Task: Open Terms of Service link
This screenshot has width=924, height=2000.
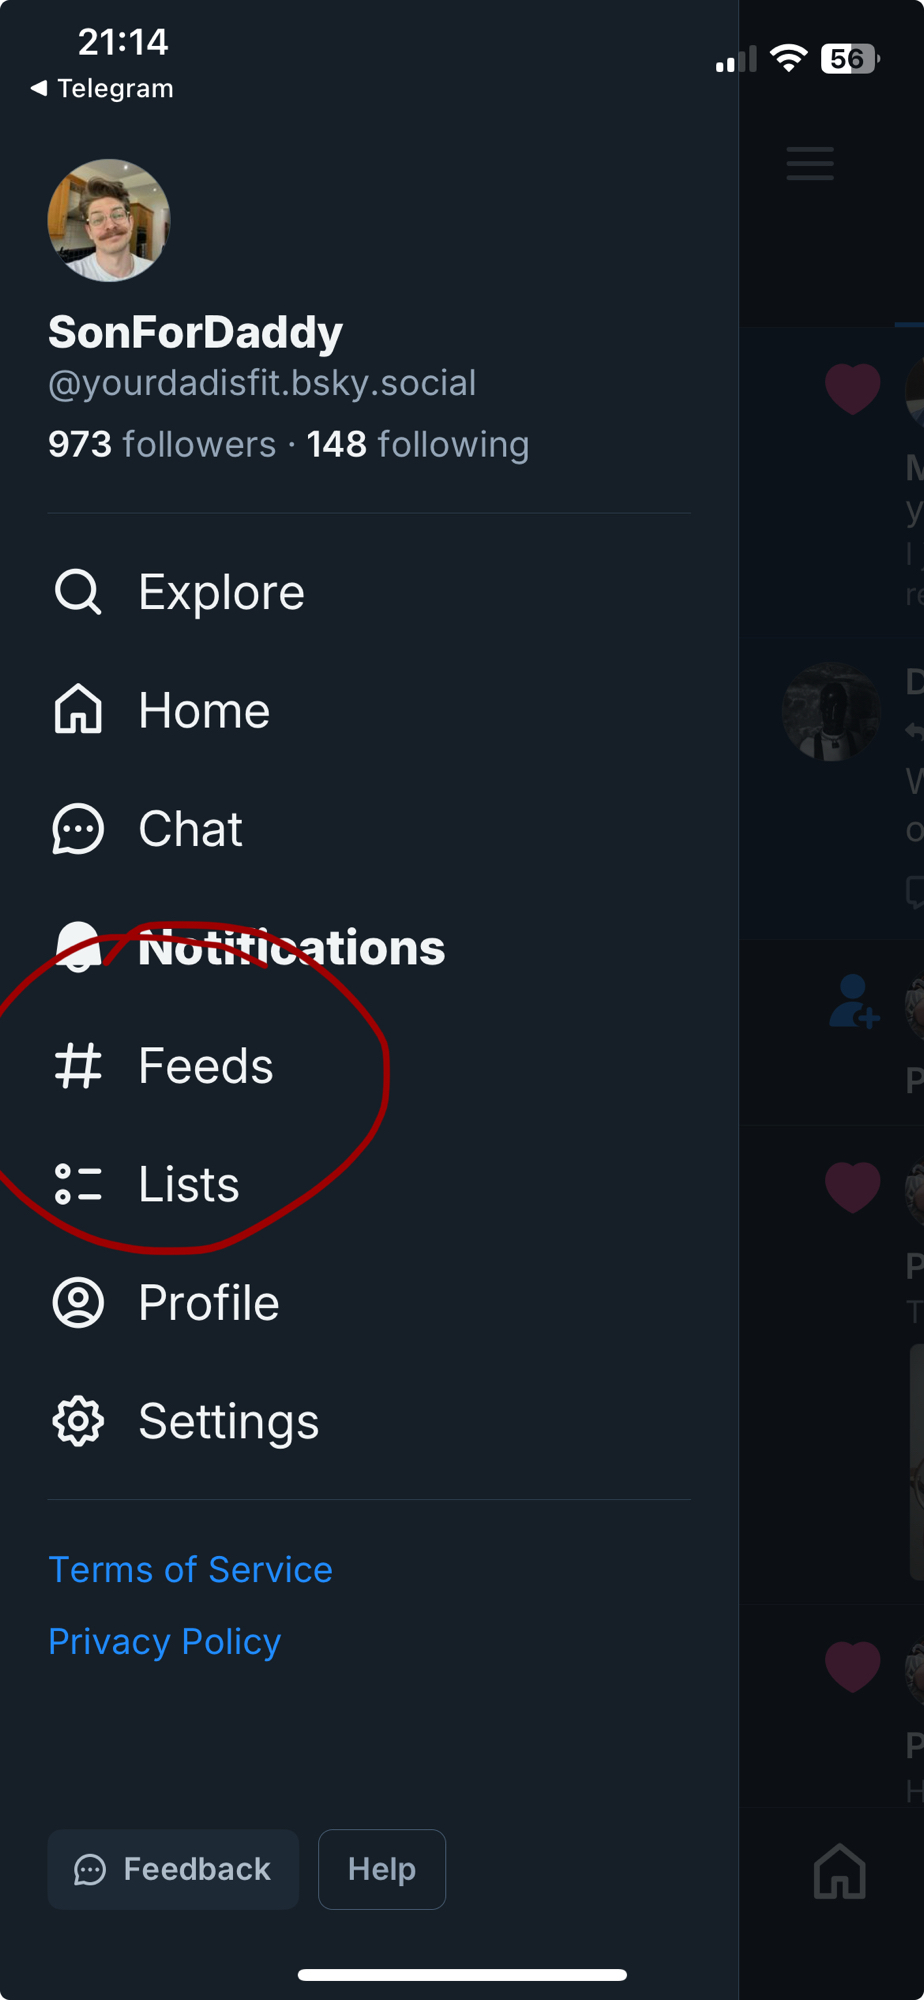Action: tap(190, 1569)
